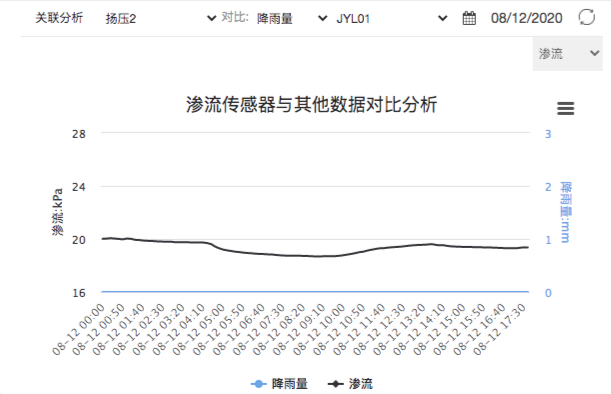
Task: Click the x-axis label 08-12 10:00
Action: (x=320, y=329)
